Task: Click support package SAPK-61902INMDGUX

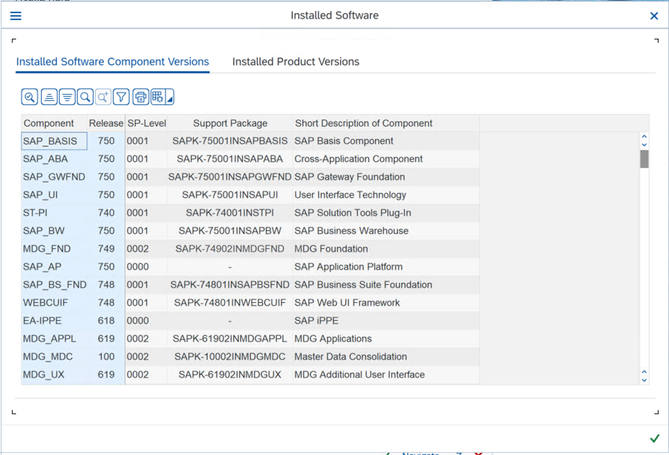Action: coord(230,374)
